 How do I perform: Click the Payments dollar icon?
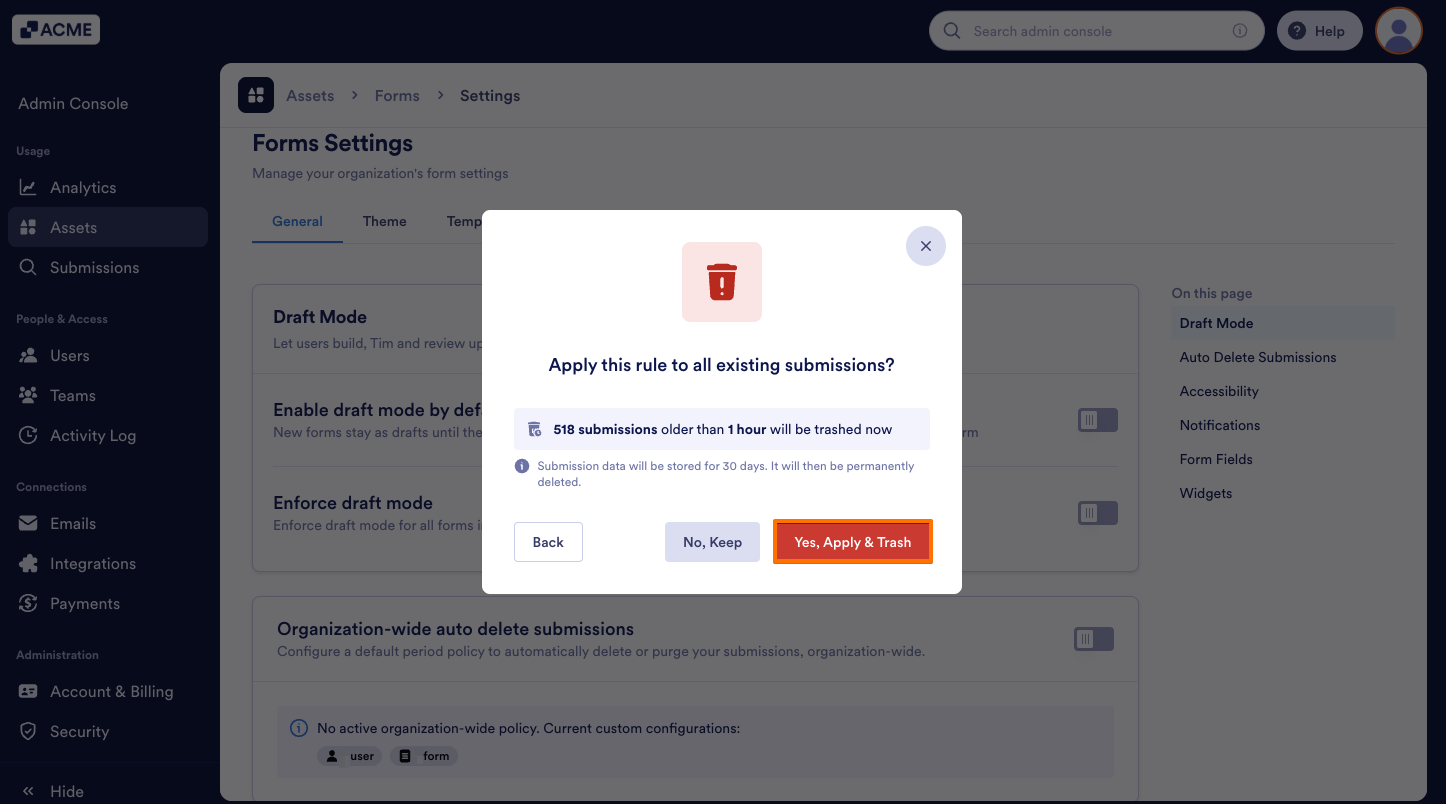[28, 603]
